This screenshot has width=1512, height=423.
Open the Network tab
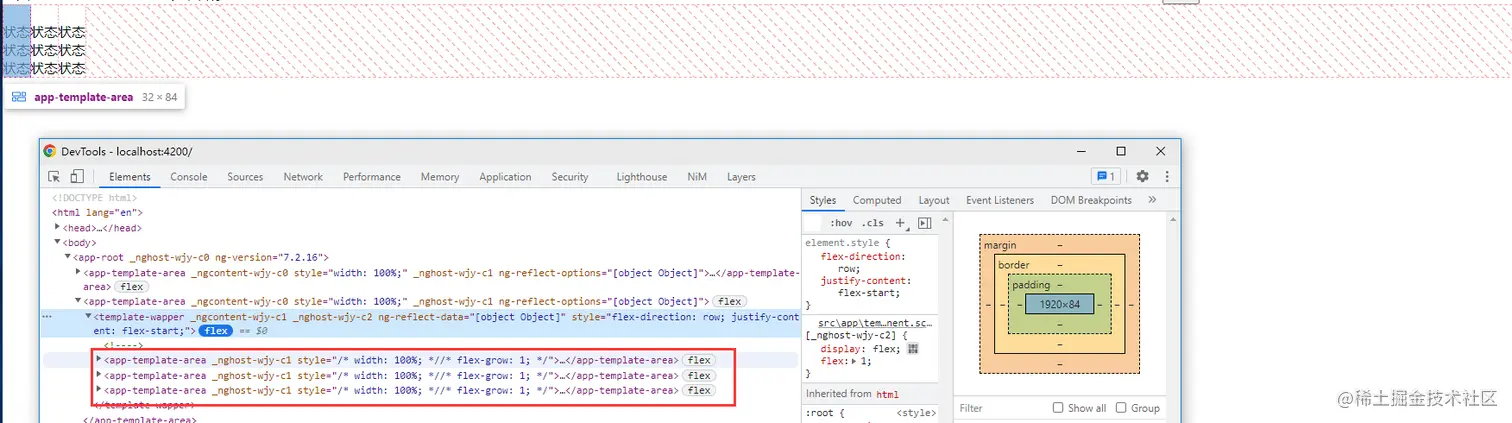click(303, 177)
